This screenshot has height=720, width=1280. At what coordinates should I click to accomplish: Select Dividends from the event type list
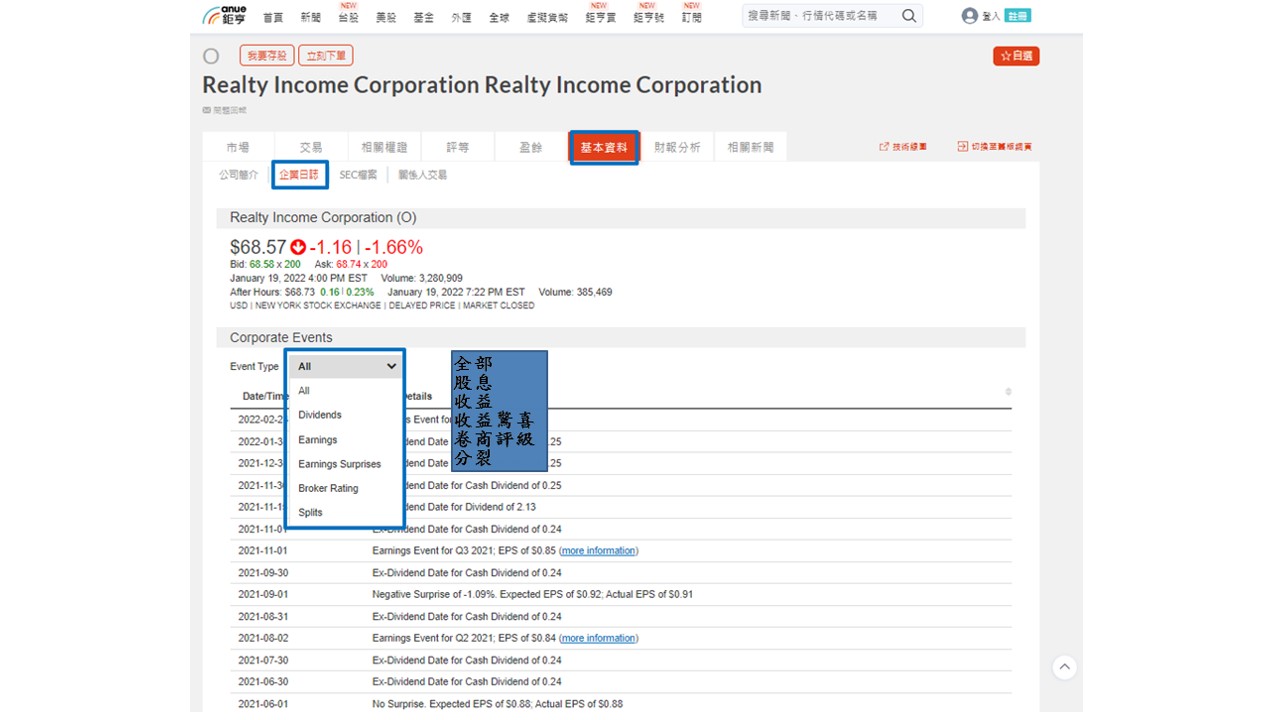tap(320, 415)
